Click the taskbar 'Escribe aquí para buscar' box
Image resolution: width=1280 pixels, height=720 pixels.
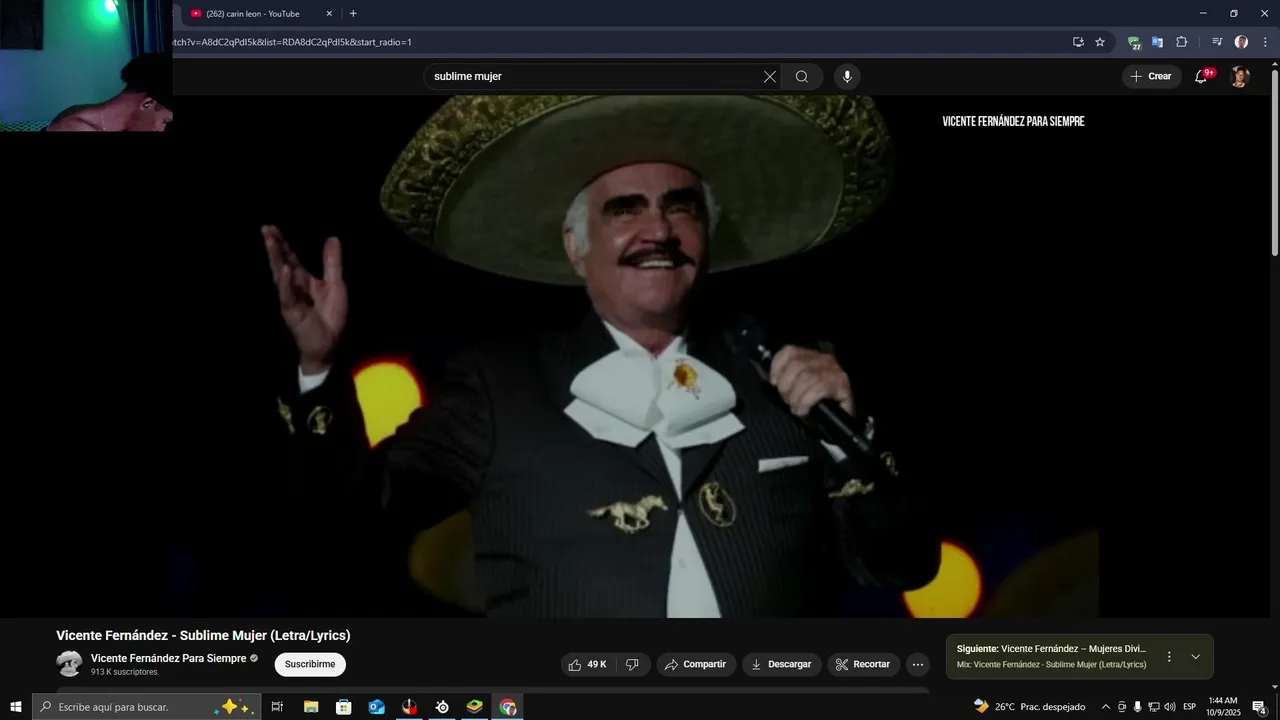tap(147, 707)
